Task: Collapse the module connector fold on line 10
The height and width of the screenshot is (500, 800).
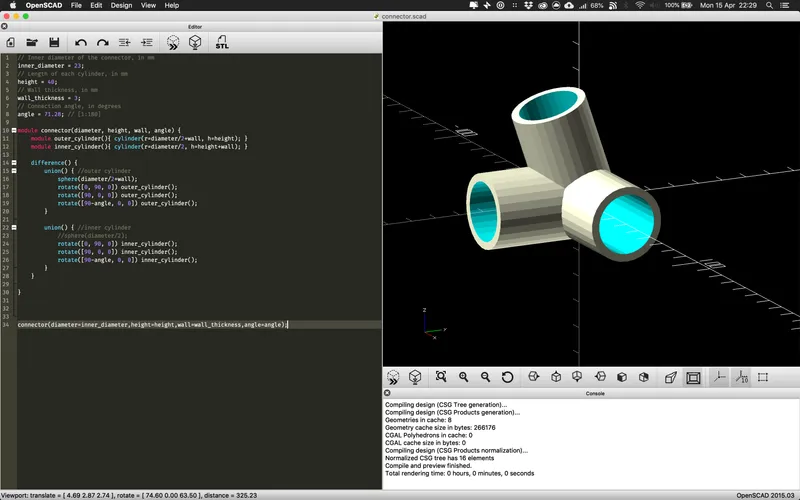Action: tap(14, 130)
